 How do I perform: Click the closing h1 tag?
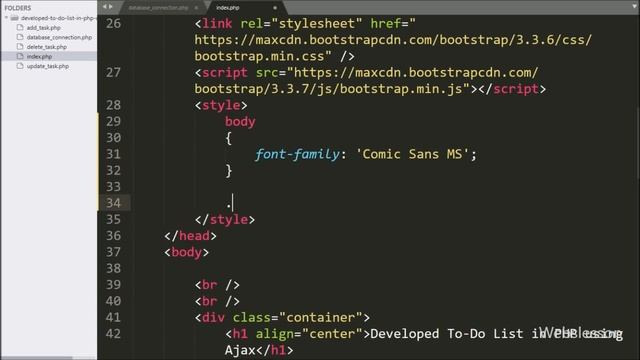coord(274,350)
